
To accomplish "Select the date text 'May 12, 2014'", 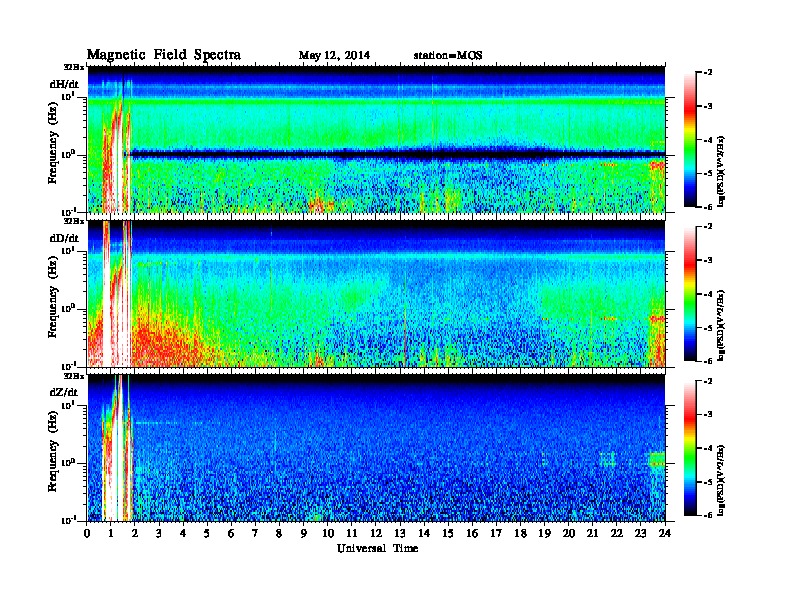I will tap(334, 55).
